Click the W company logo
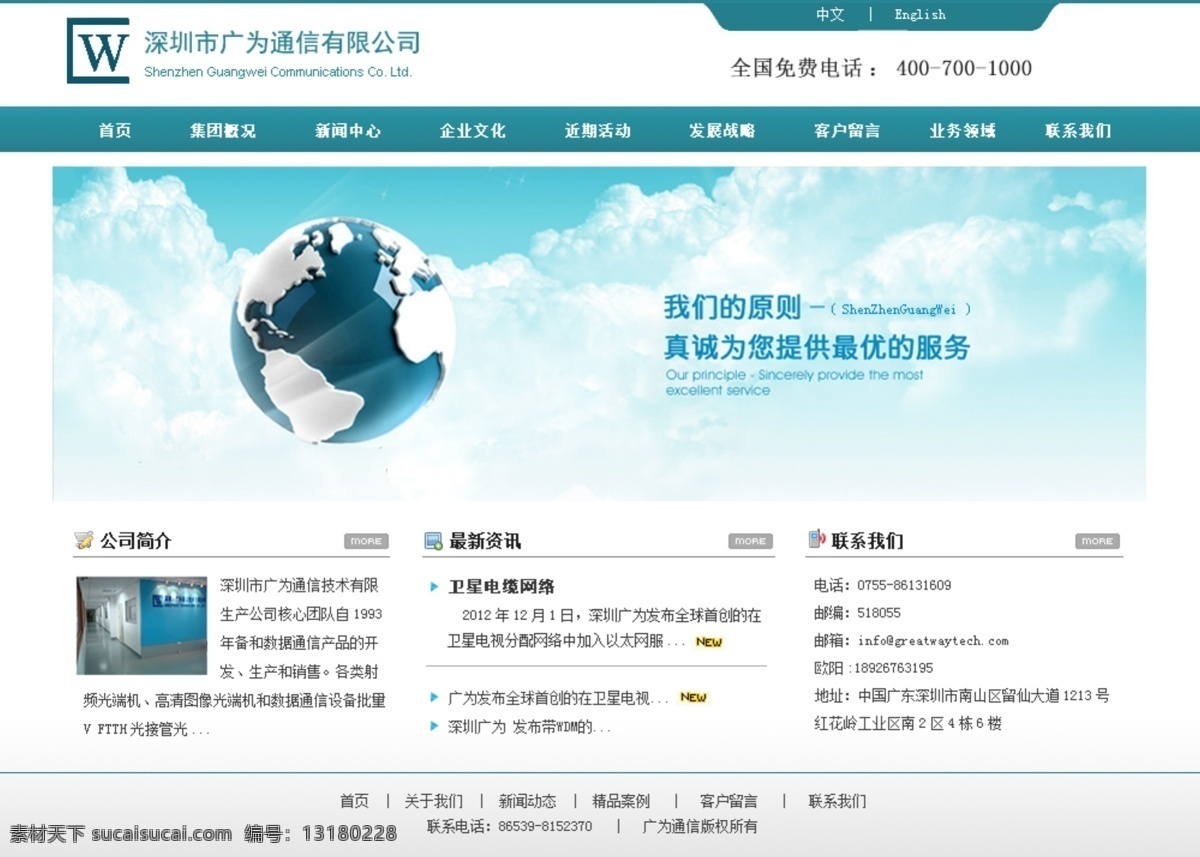The image size is (1200, 857). 98,50
